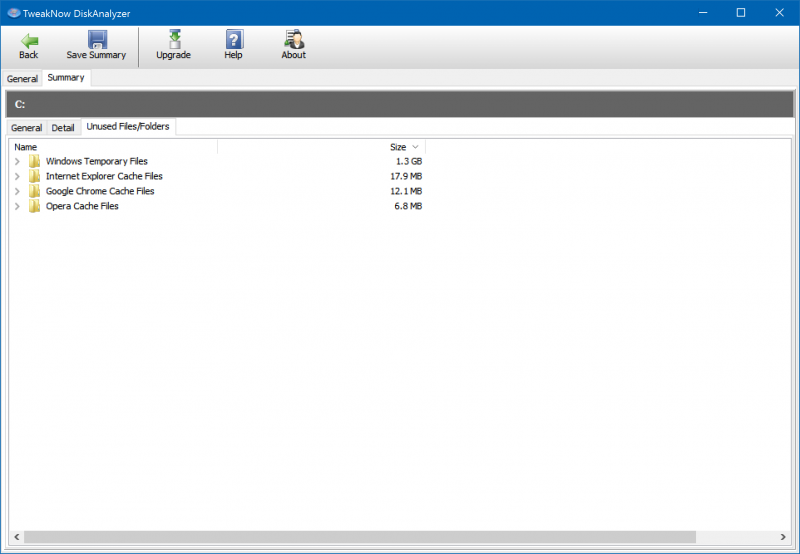Viewport: 800px width, 554px height.
Task: Click the horizontal scrollbar left arrow
Action: point(17,537)
